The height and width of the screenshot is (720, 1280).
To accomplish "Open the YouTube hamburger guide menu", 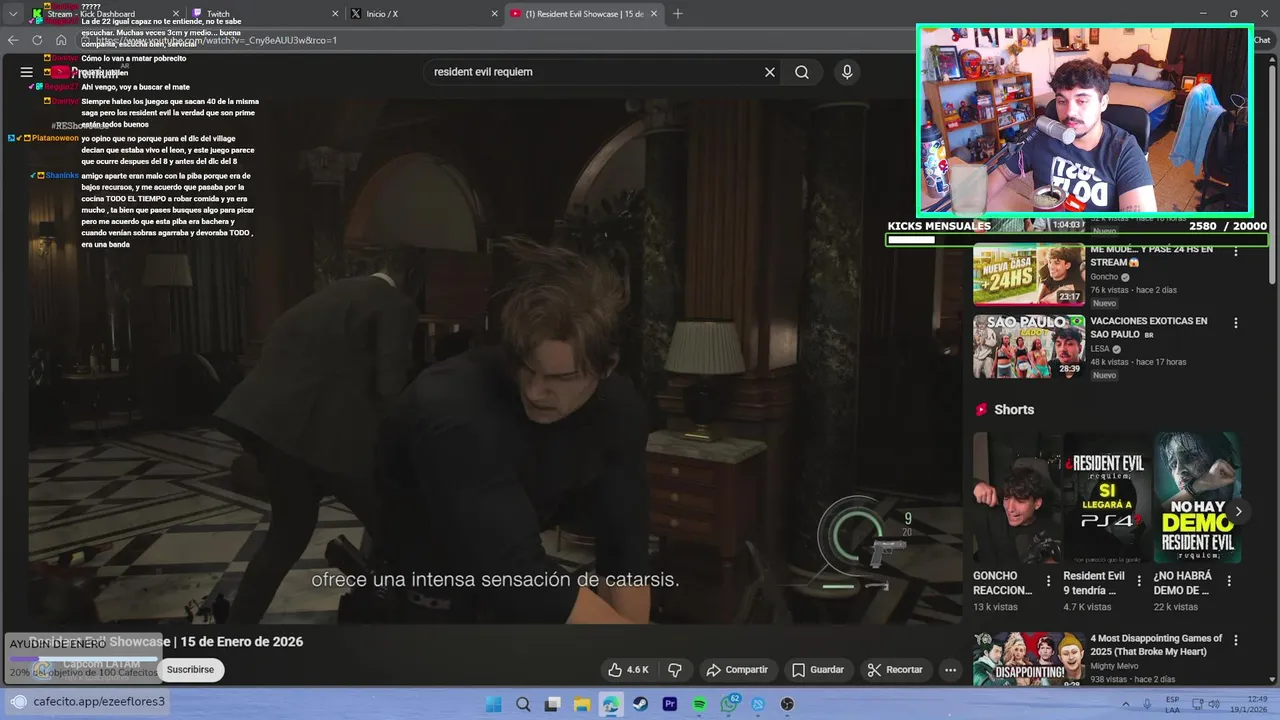I will coord(26,72).
